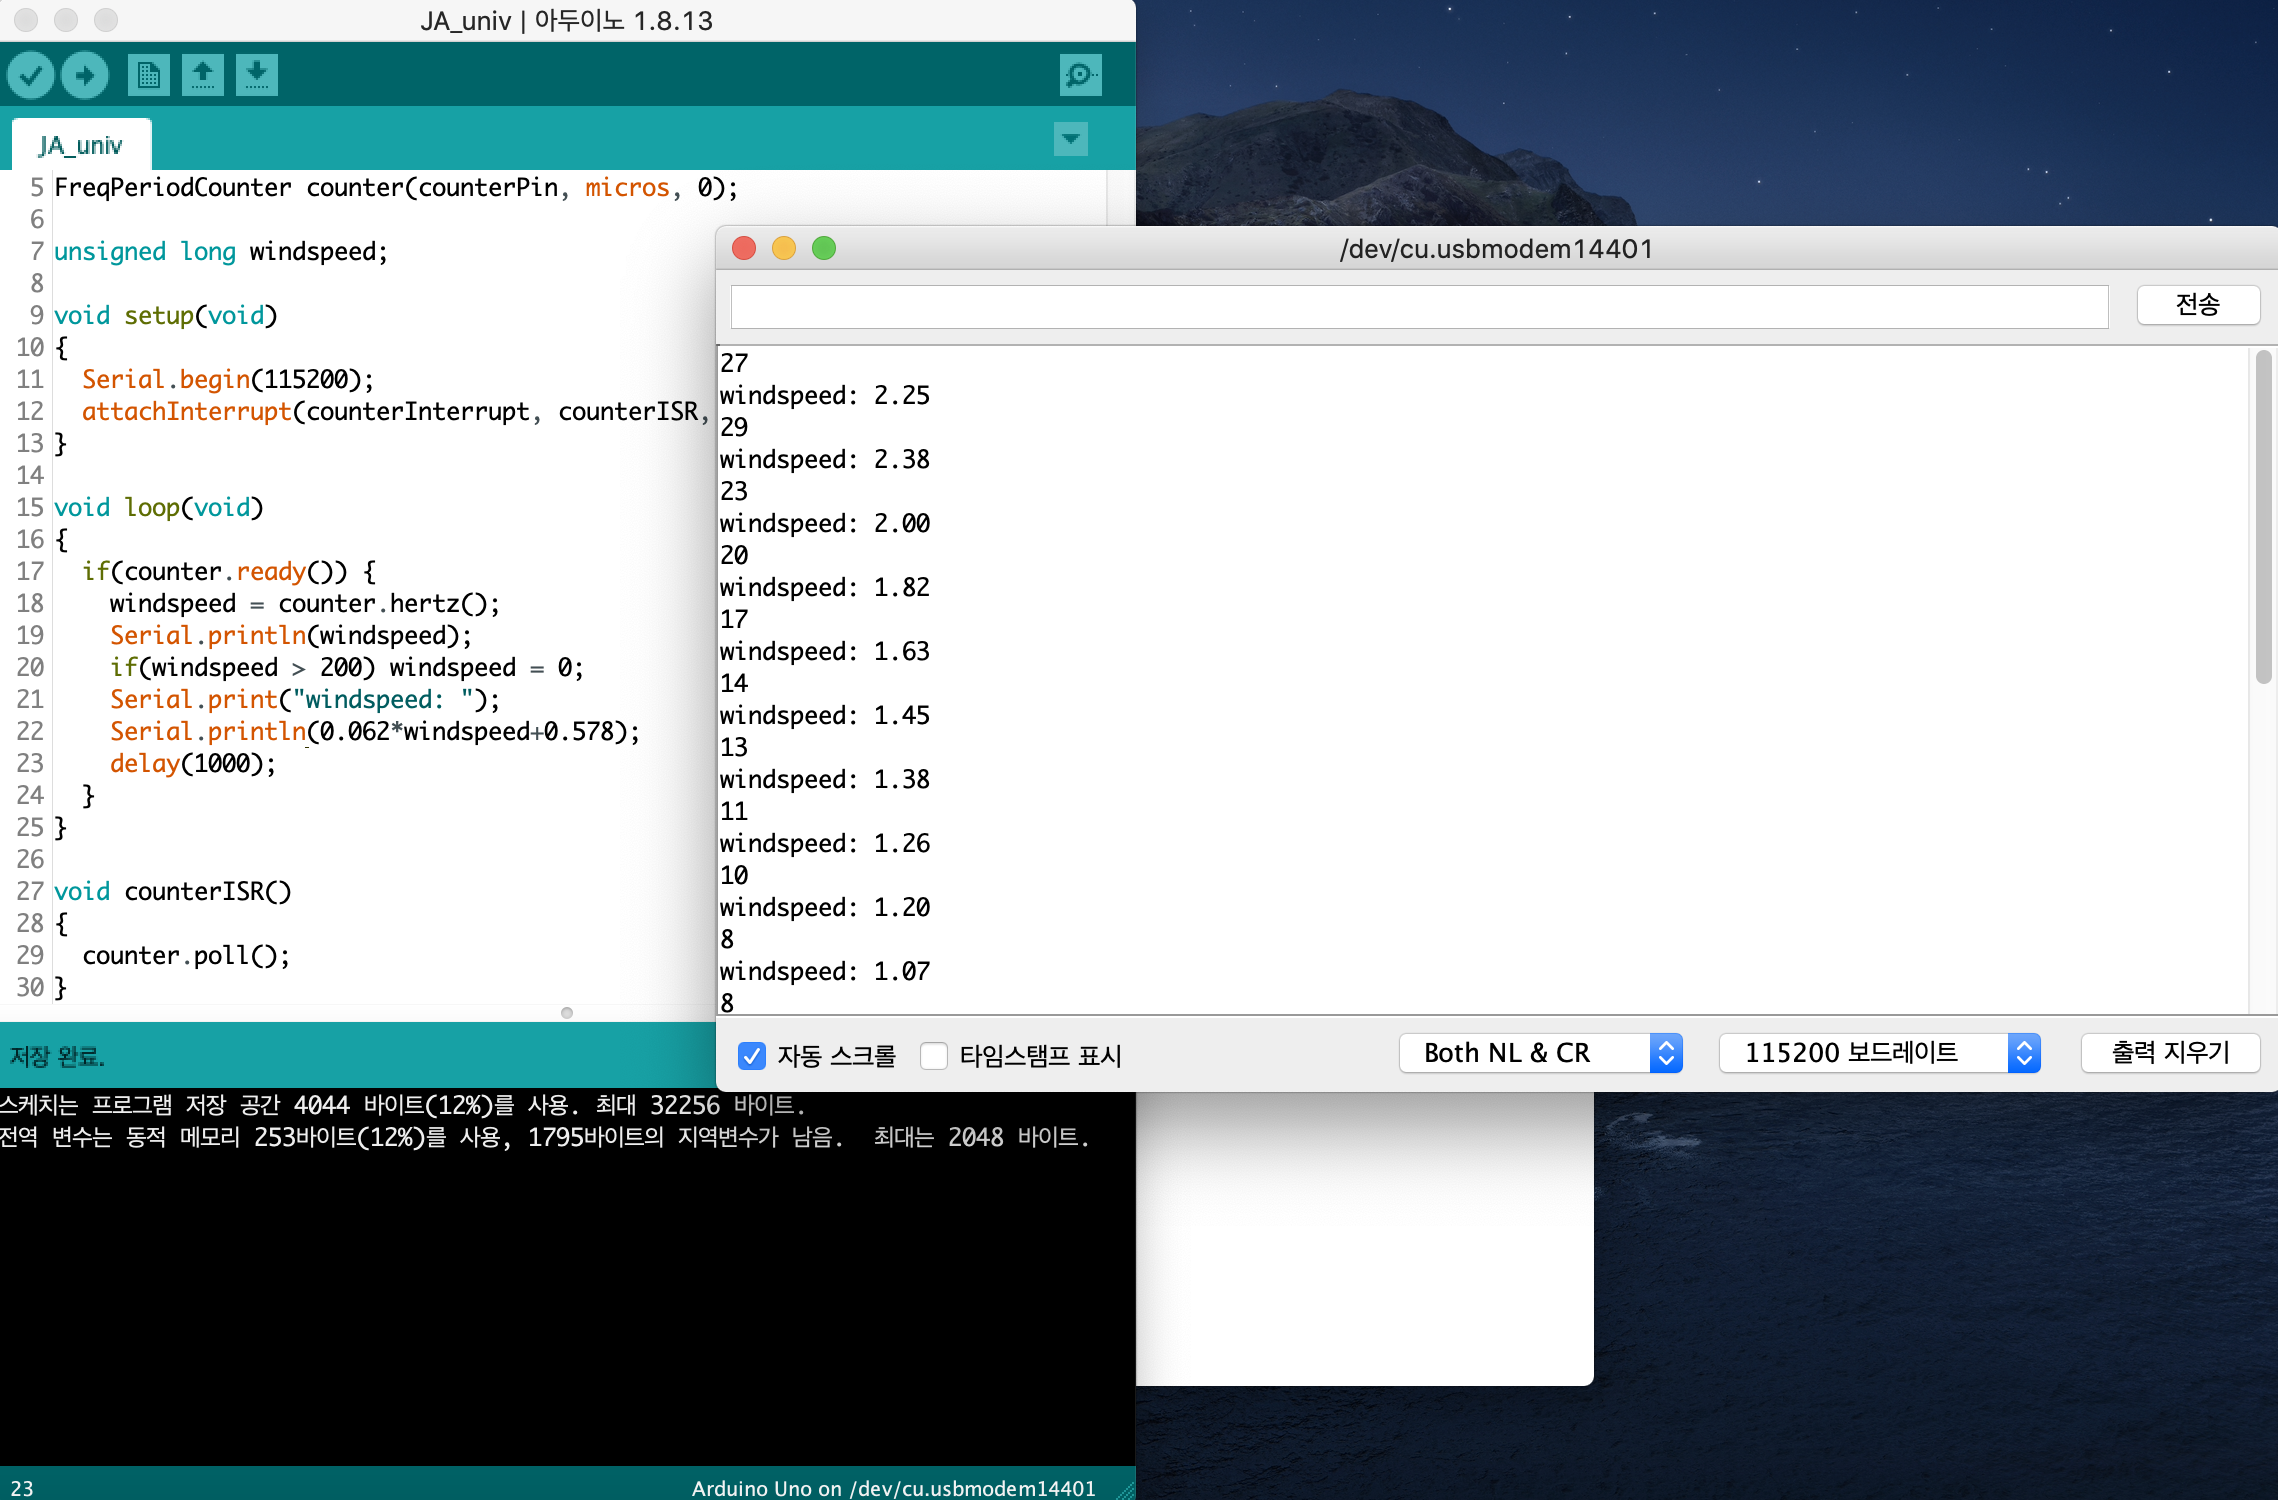Click the Save sketch down-arrow icon
The image size is (2278, 1500).
257,75
